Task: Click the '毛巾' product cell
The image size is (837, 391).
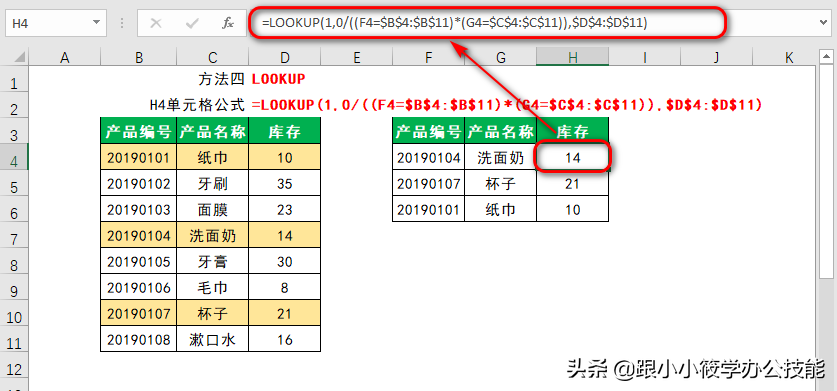Action: [212, 287]
